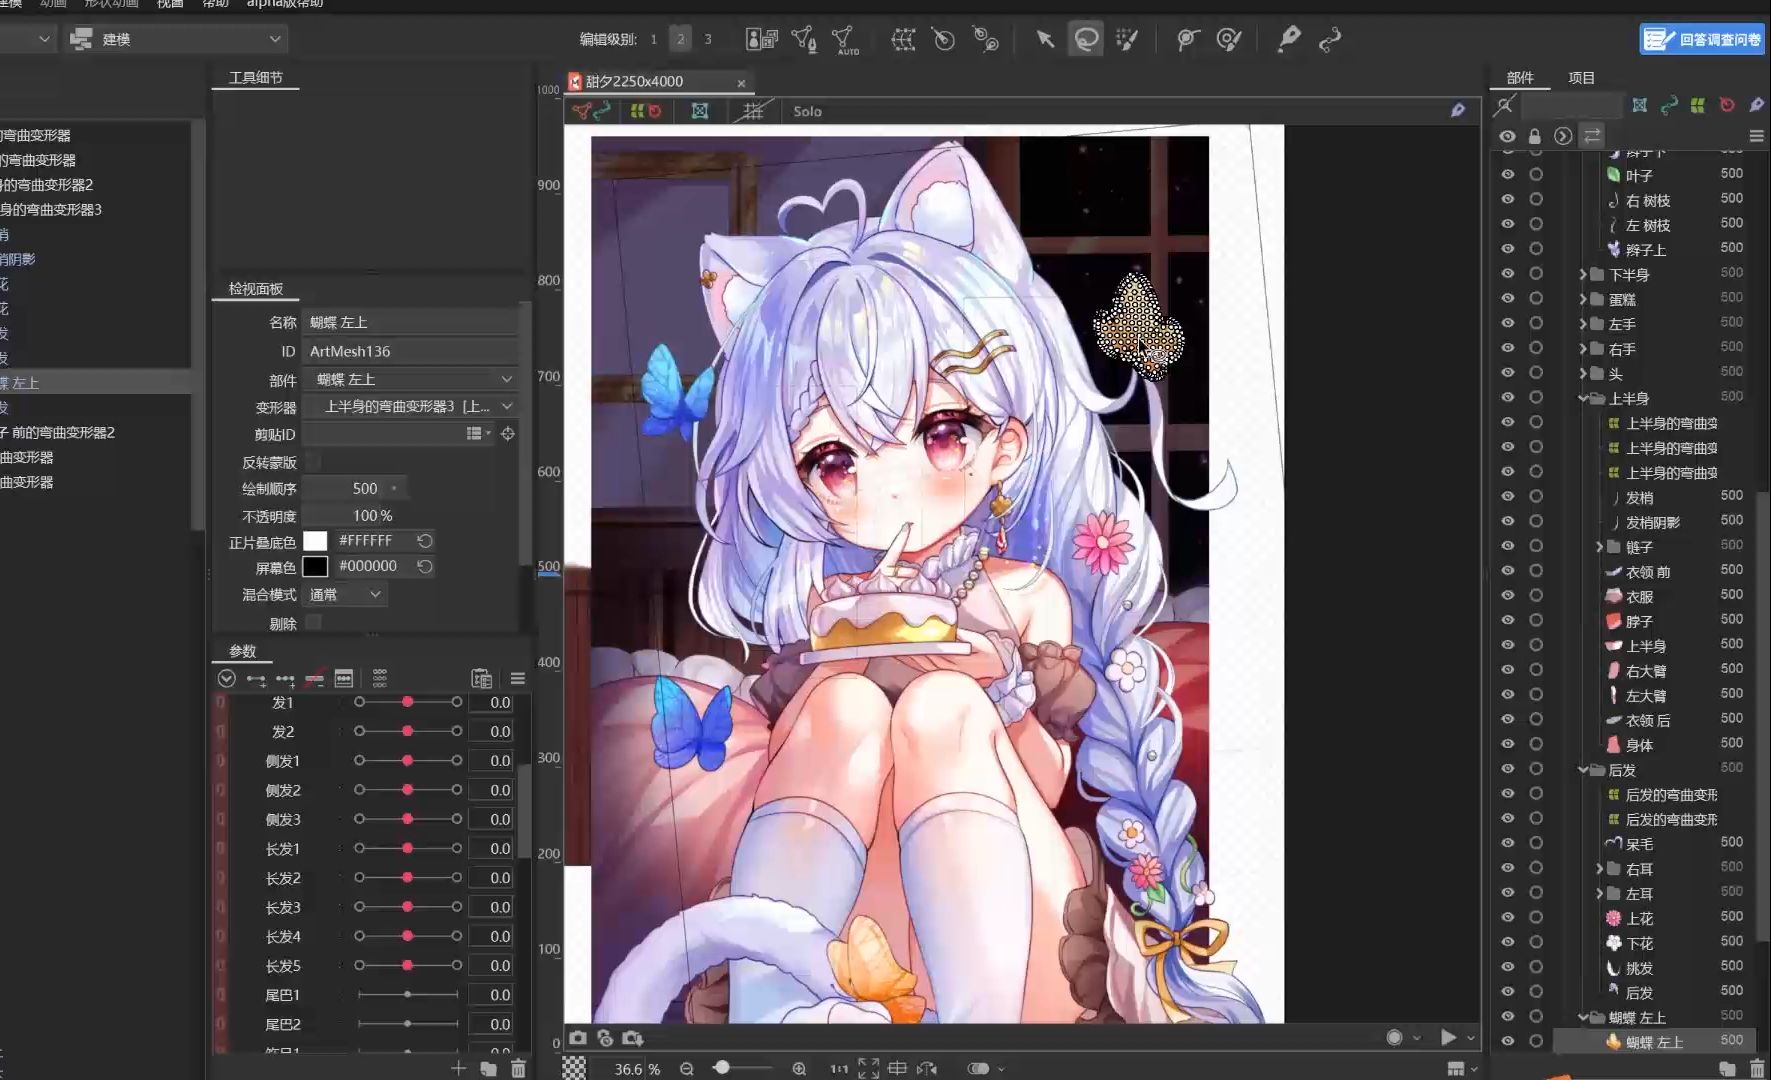Toggle the switch in the bottom canvas bar
Viewport: 1771px width, 1080px height.
click(979, 1068)
